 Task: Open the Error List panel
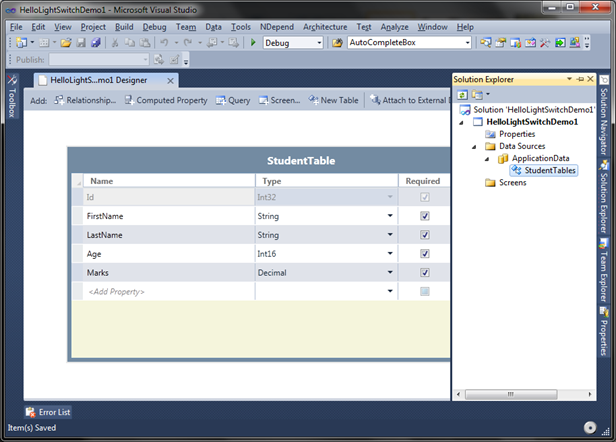tap(48, 412)
